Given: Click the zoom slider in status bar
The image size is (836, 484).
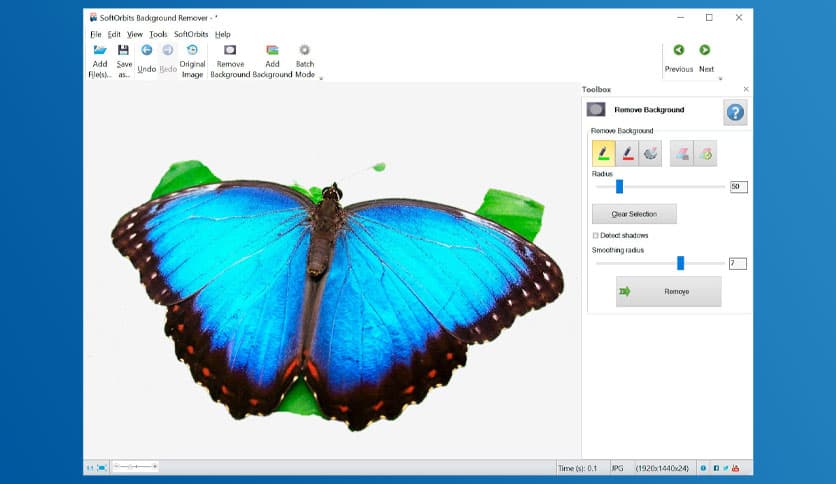Looking at the screenshot, I should [135, 467].
